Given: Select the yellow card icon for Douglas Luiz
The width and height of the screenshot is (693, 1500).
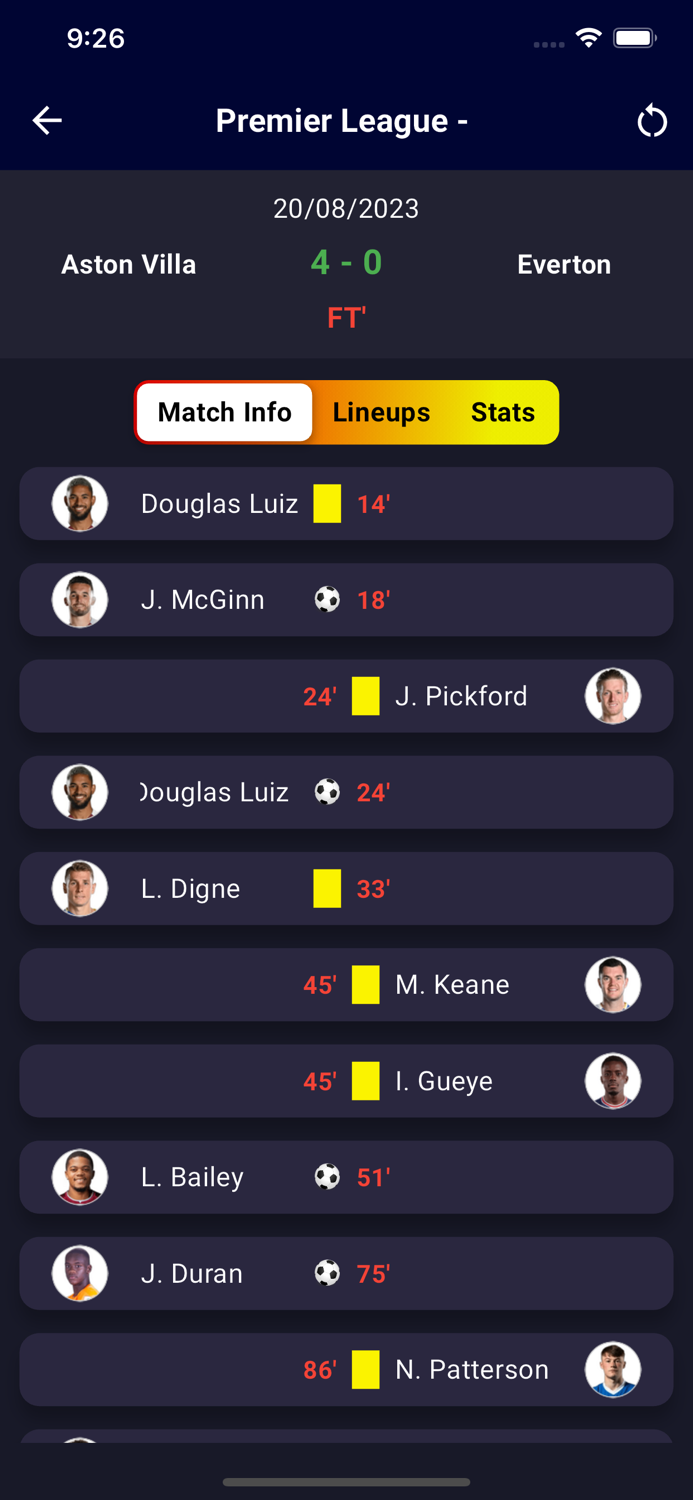Looking at the screenshot, I should pyautogui.click(x=325, y=504).
